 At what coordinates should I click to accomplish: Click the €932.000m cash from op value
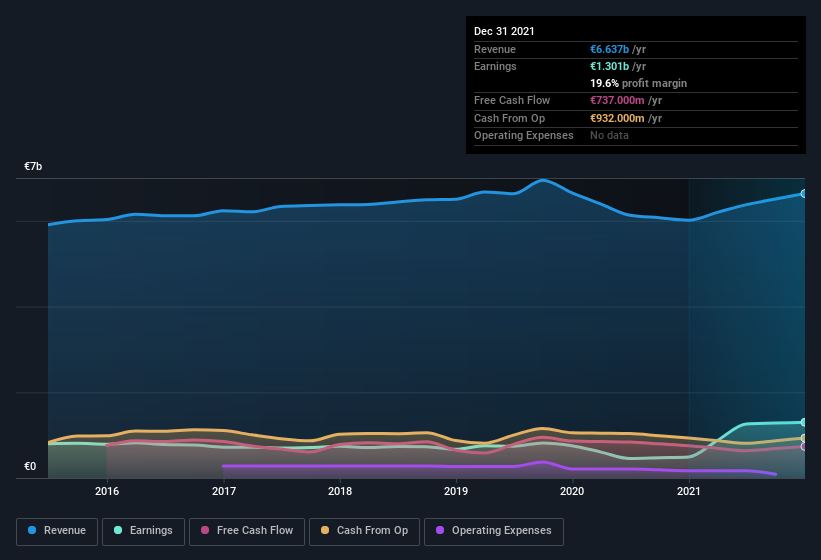click(x=617, y=118)
